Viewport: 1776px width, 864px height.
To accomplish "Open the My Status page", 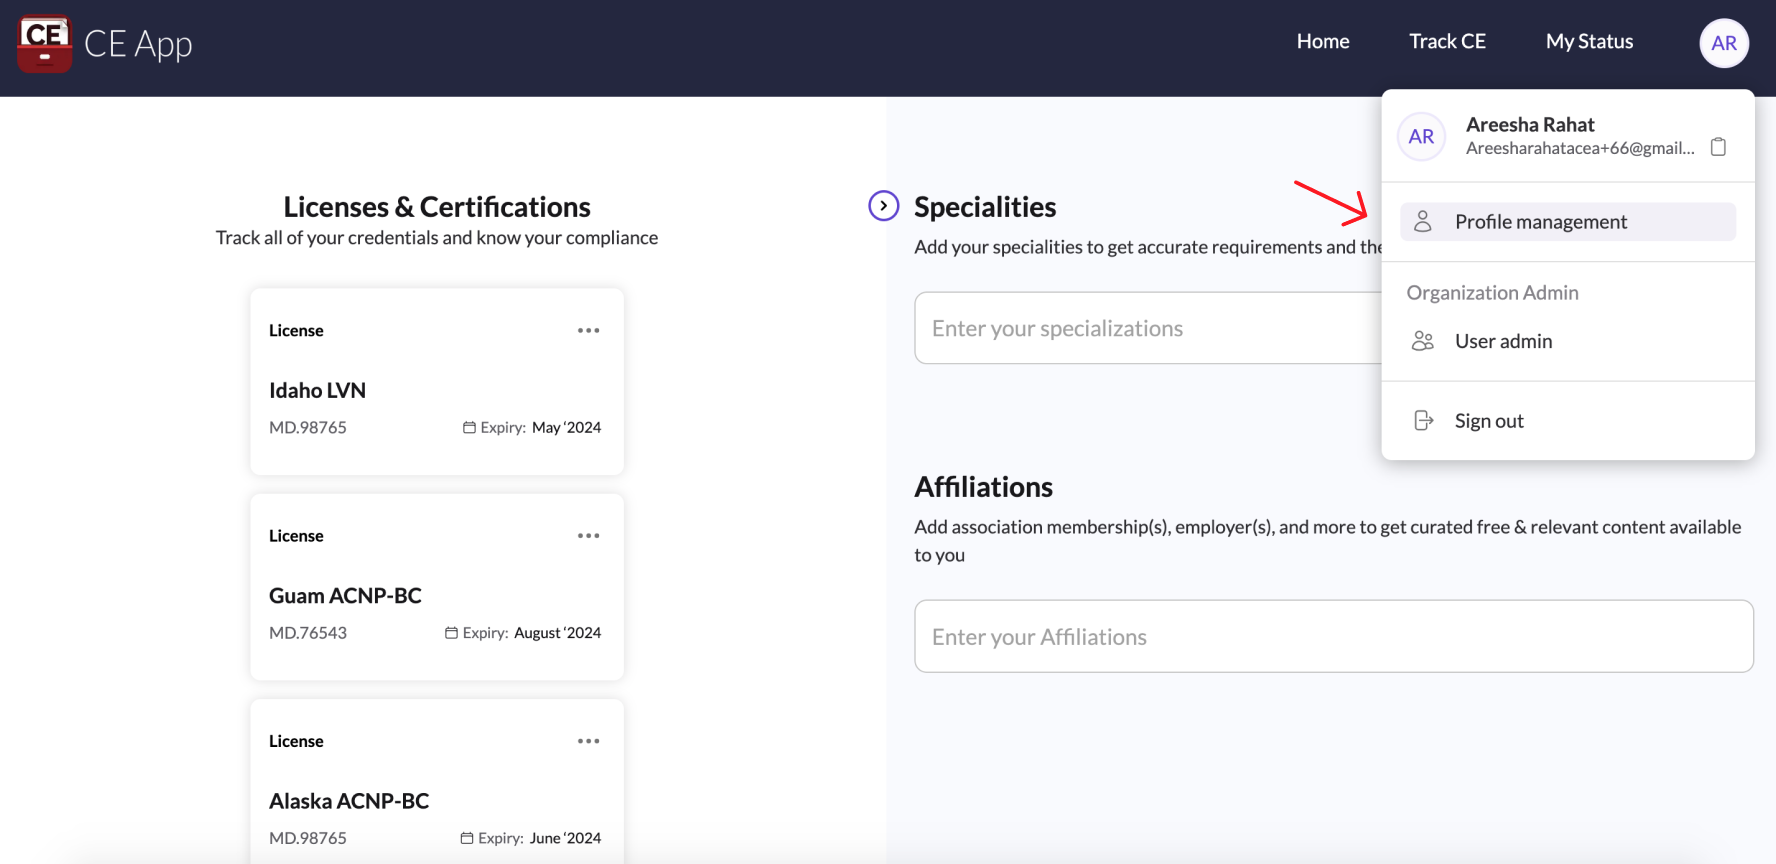I will (1589, 41).
